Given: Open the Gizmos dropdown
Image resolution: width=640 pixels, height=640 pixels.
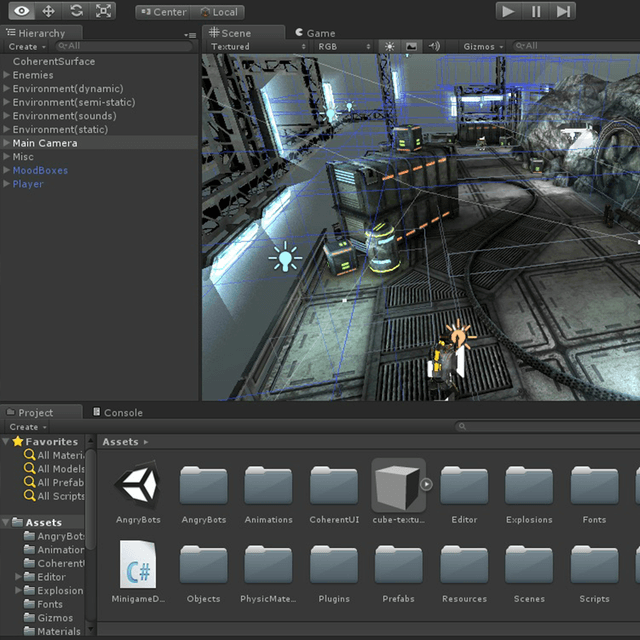Looking at the screenshot, I should tap(484, 46).
